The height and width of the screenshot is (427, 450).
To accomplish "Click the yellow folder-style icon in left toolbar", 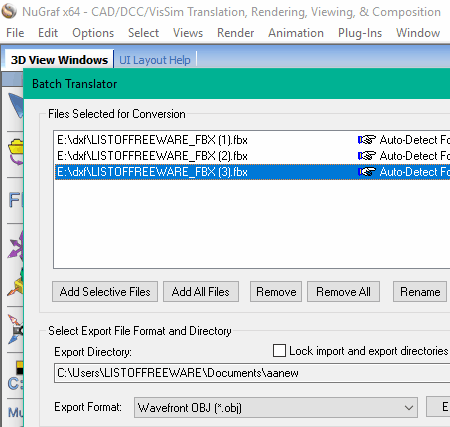I will coord(16,151).
